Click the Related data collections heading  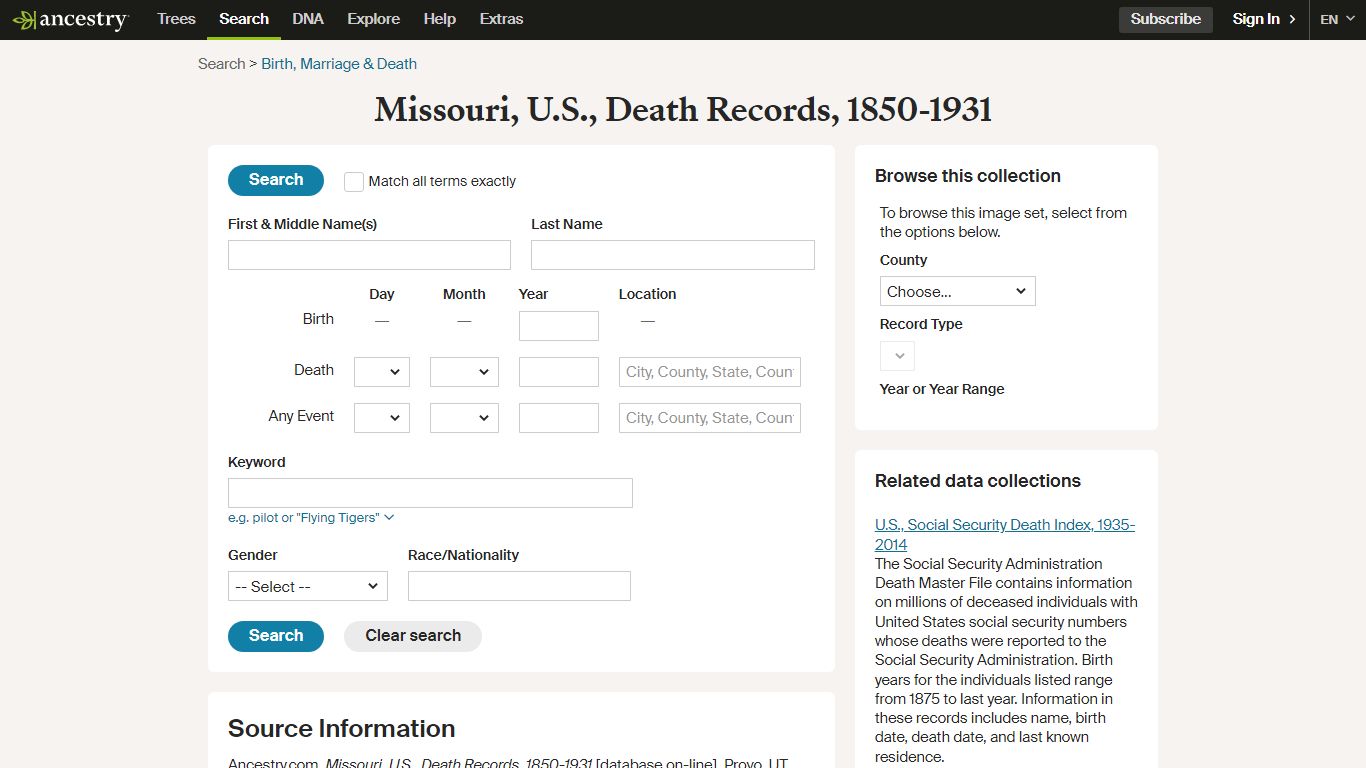click(978, 481)
